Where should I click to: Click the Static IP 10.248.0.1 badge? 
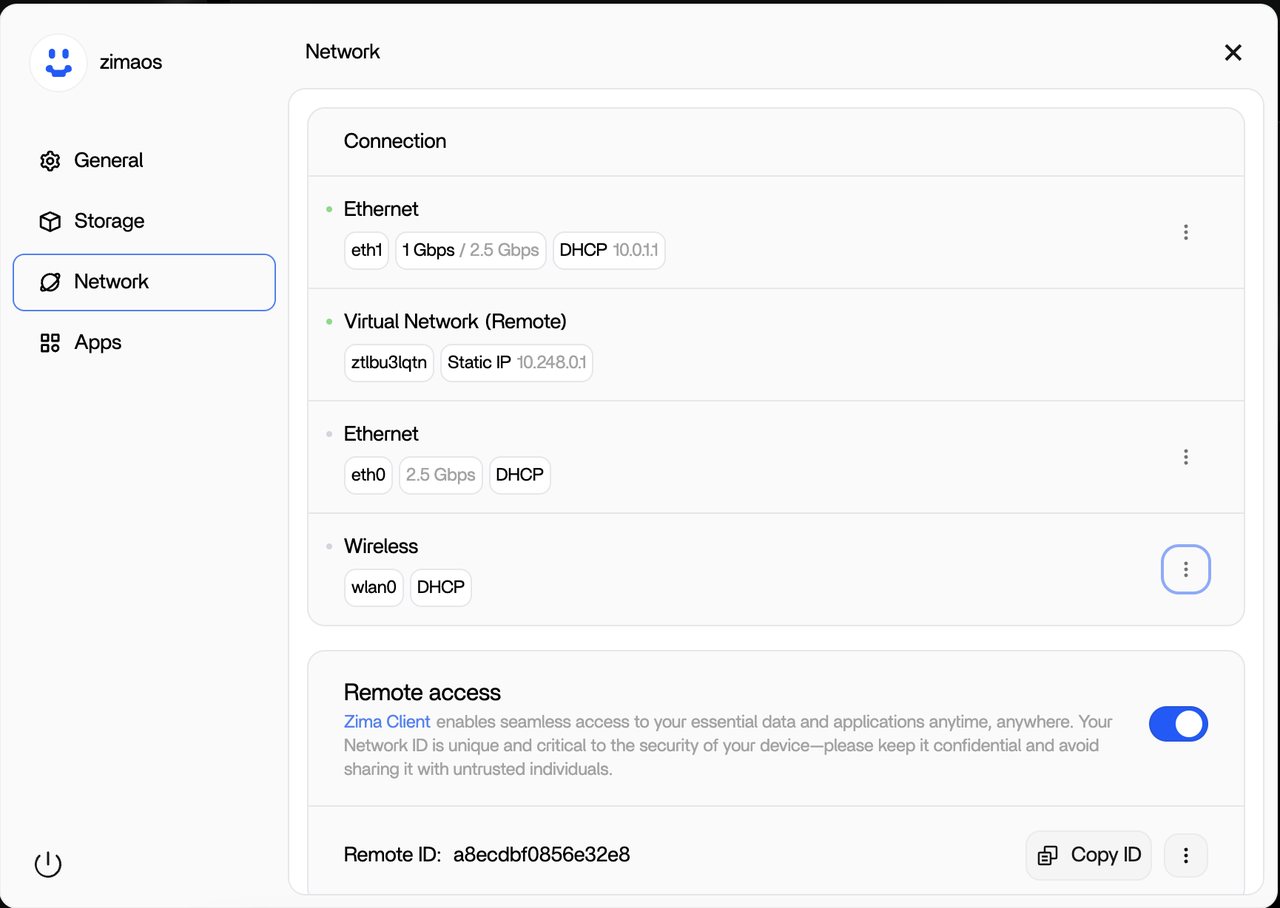click(x=516, y=362)
